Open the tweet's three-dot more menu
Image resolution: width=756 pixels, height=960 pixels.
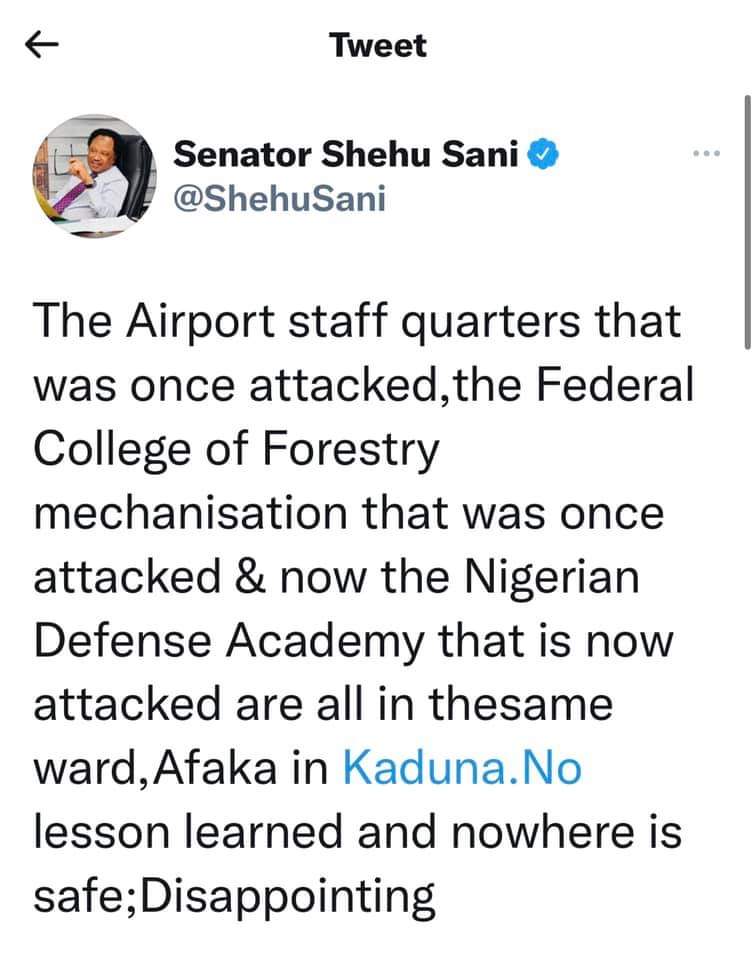(x=706, y=156)
